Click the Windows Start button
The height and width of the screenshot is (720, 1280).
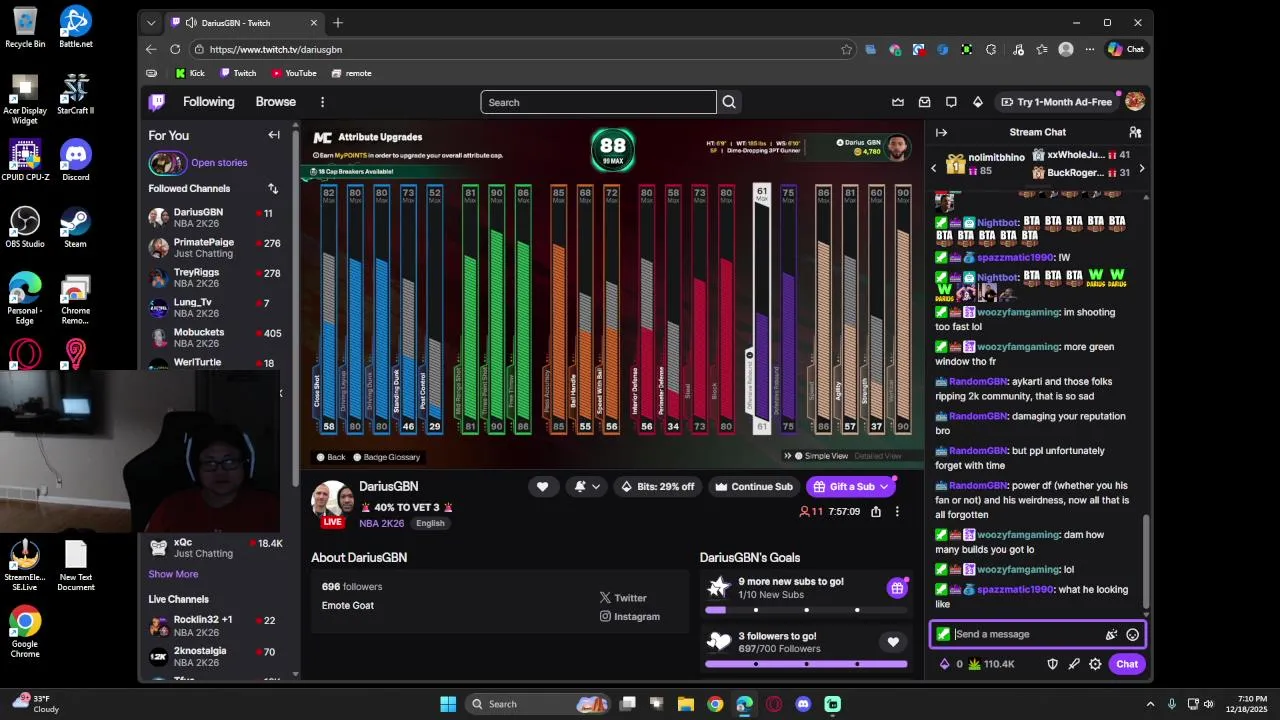click(448, 704)
